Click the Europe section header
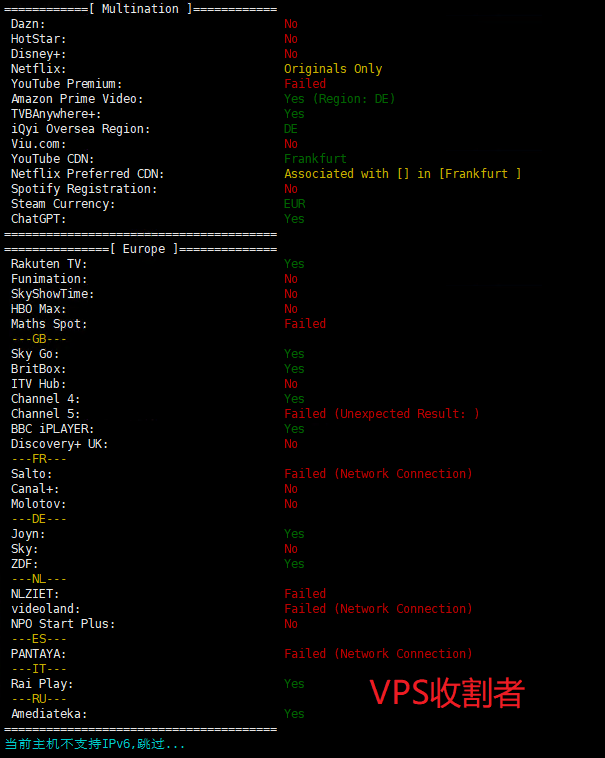Viewport: 605px width, 758px height. [x=141, y=249]
